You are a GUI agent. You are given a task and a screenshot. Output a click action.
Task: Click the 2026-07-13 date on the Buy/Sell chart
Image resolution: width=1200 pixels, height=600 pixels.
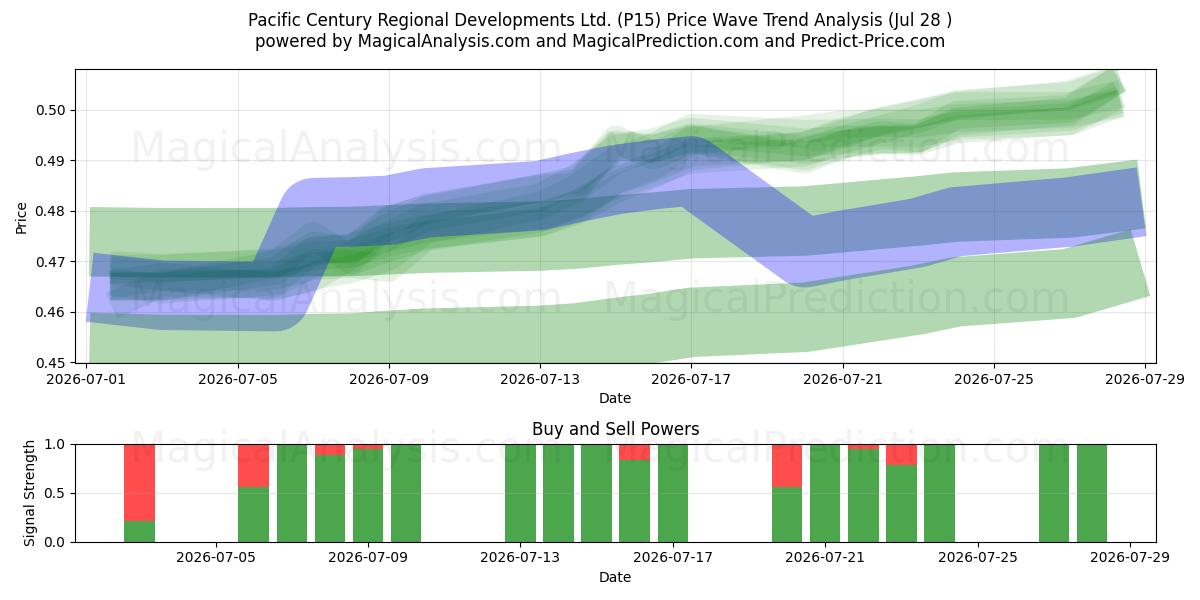pos(521,558)
